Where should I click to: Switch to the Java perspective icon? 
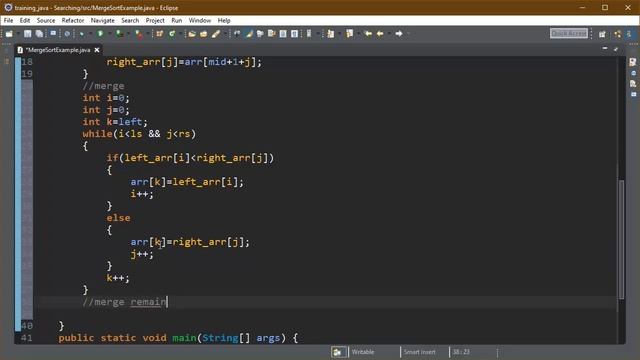pos(629,34)
